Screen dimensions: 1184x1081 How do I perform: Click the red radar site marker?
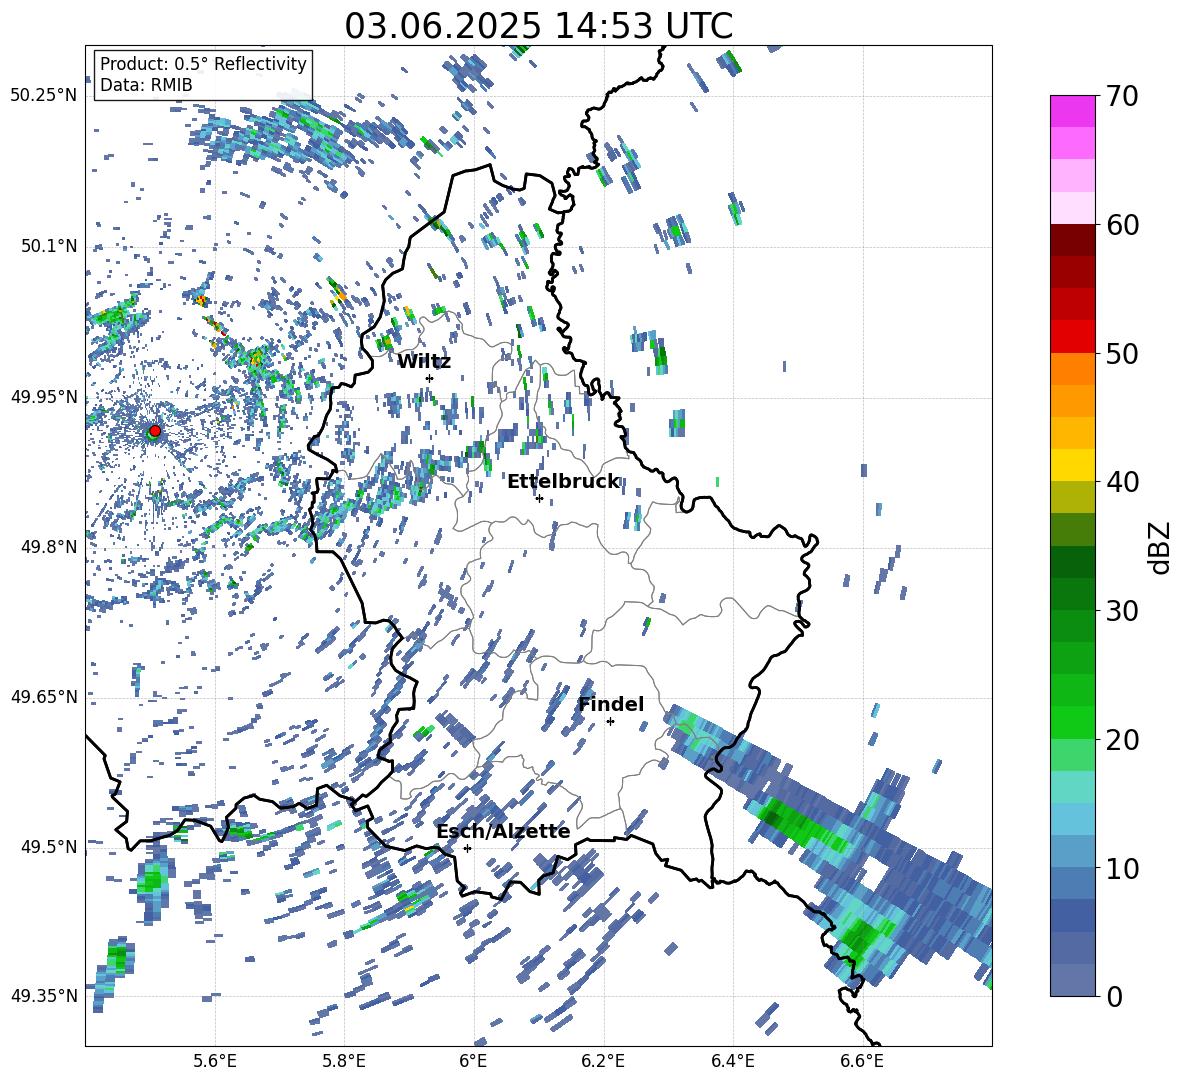tap(155, 431)
